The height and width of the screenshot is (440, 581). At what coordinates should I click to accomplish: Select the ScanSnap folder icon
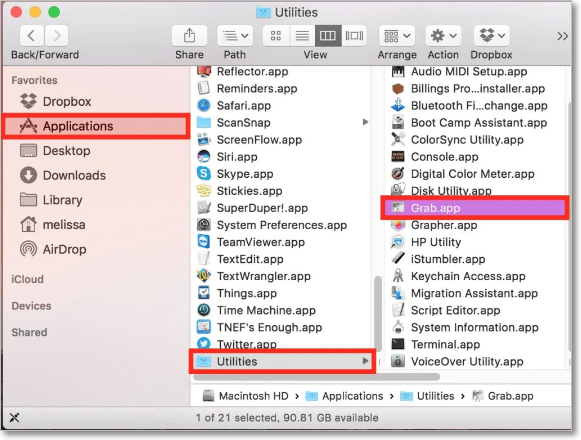tap(203, 122)
